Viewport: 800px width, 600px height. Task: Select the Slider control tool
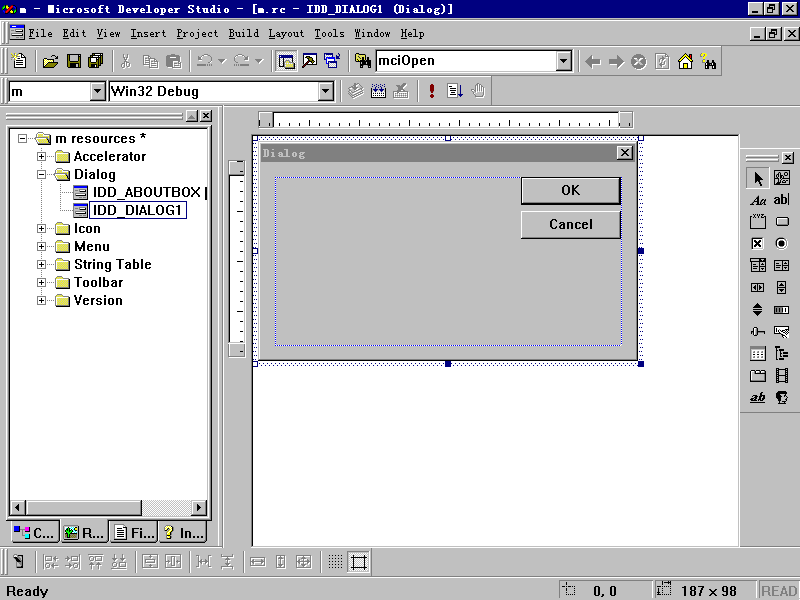point(758,332)
